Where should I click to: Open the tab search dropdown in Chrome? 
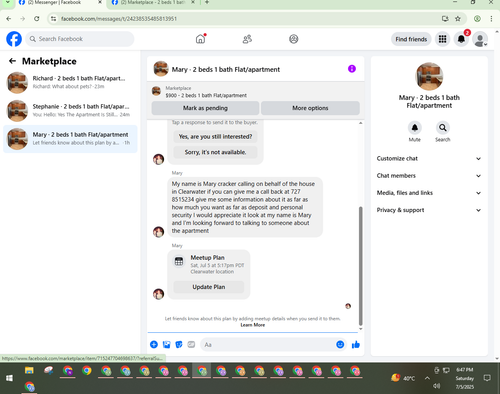point(7,2)
